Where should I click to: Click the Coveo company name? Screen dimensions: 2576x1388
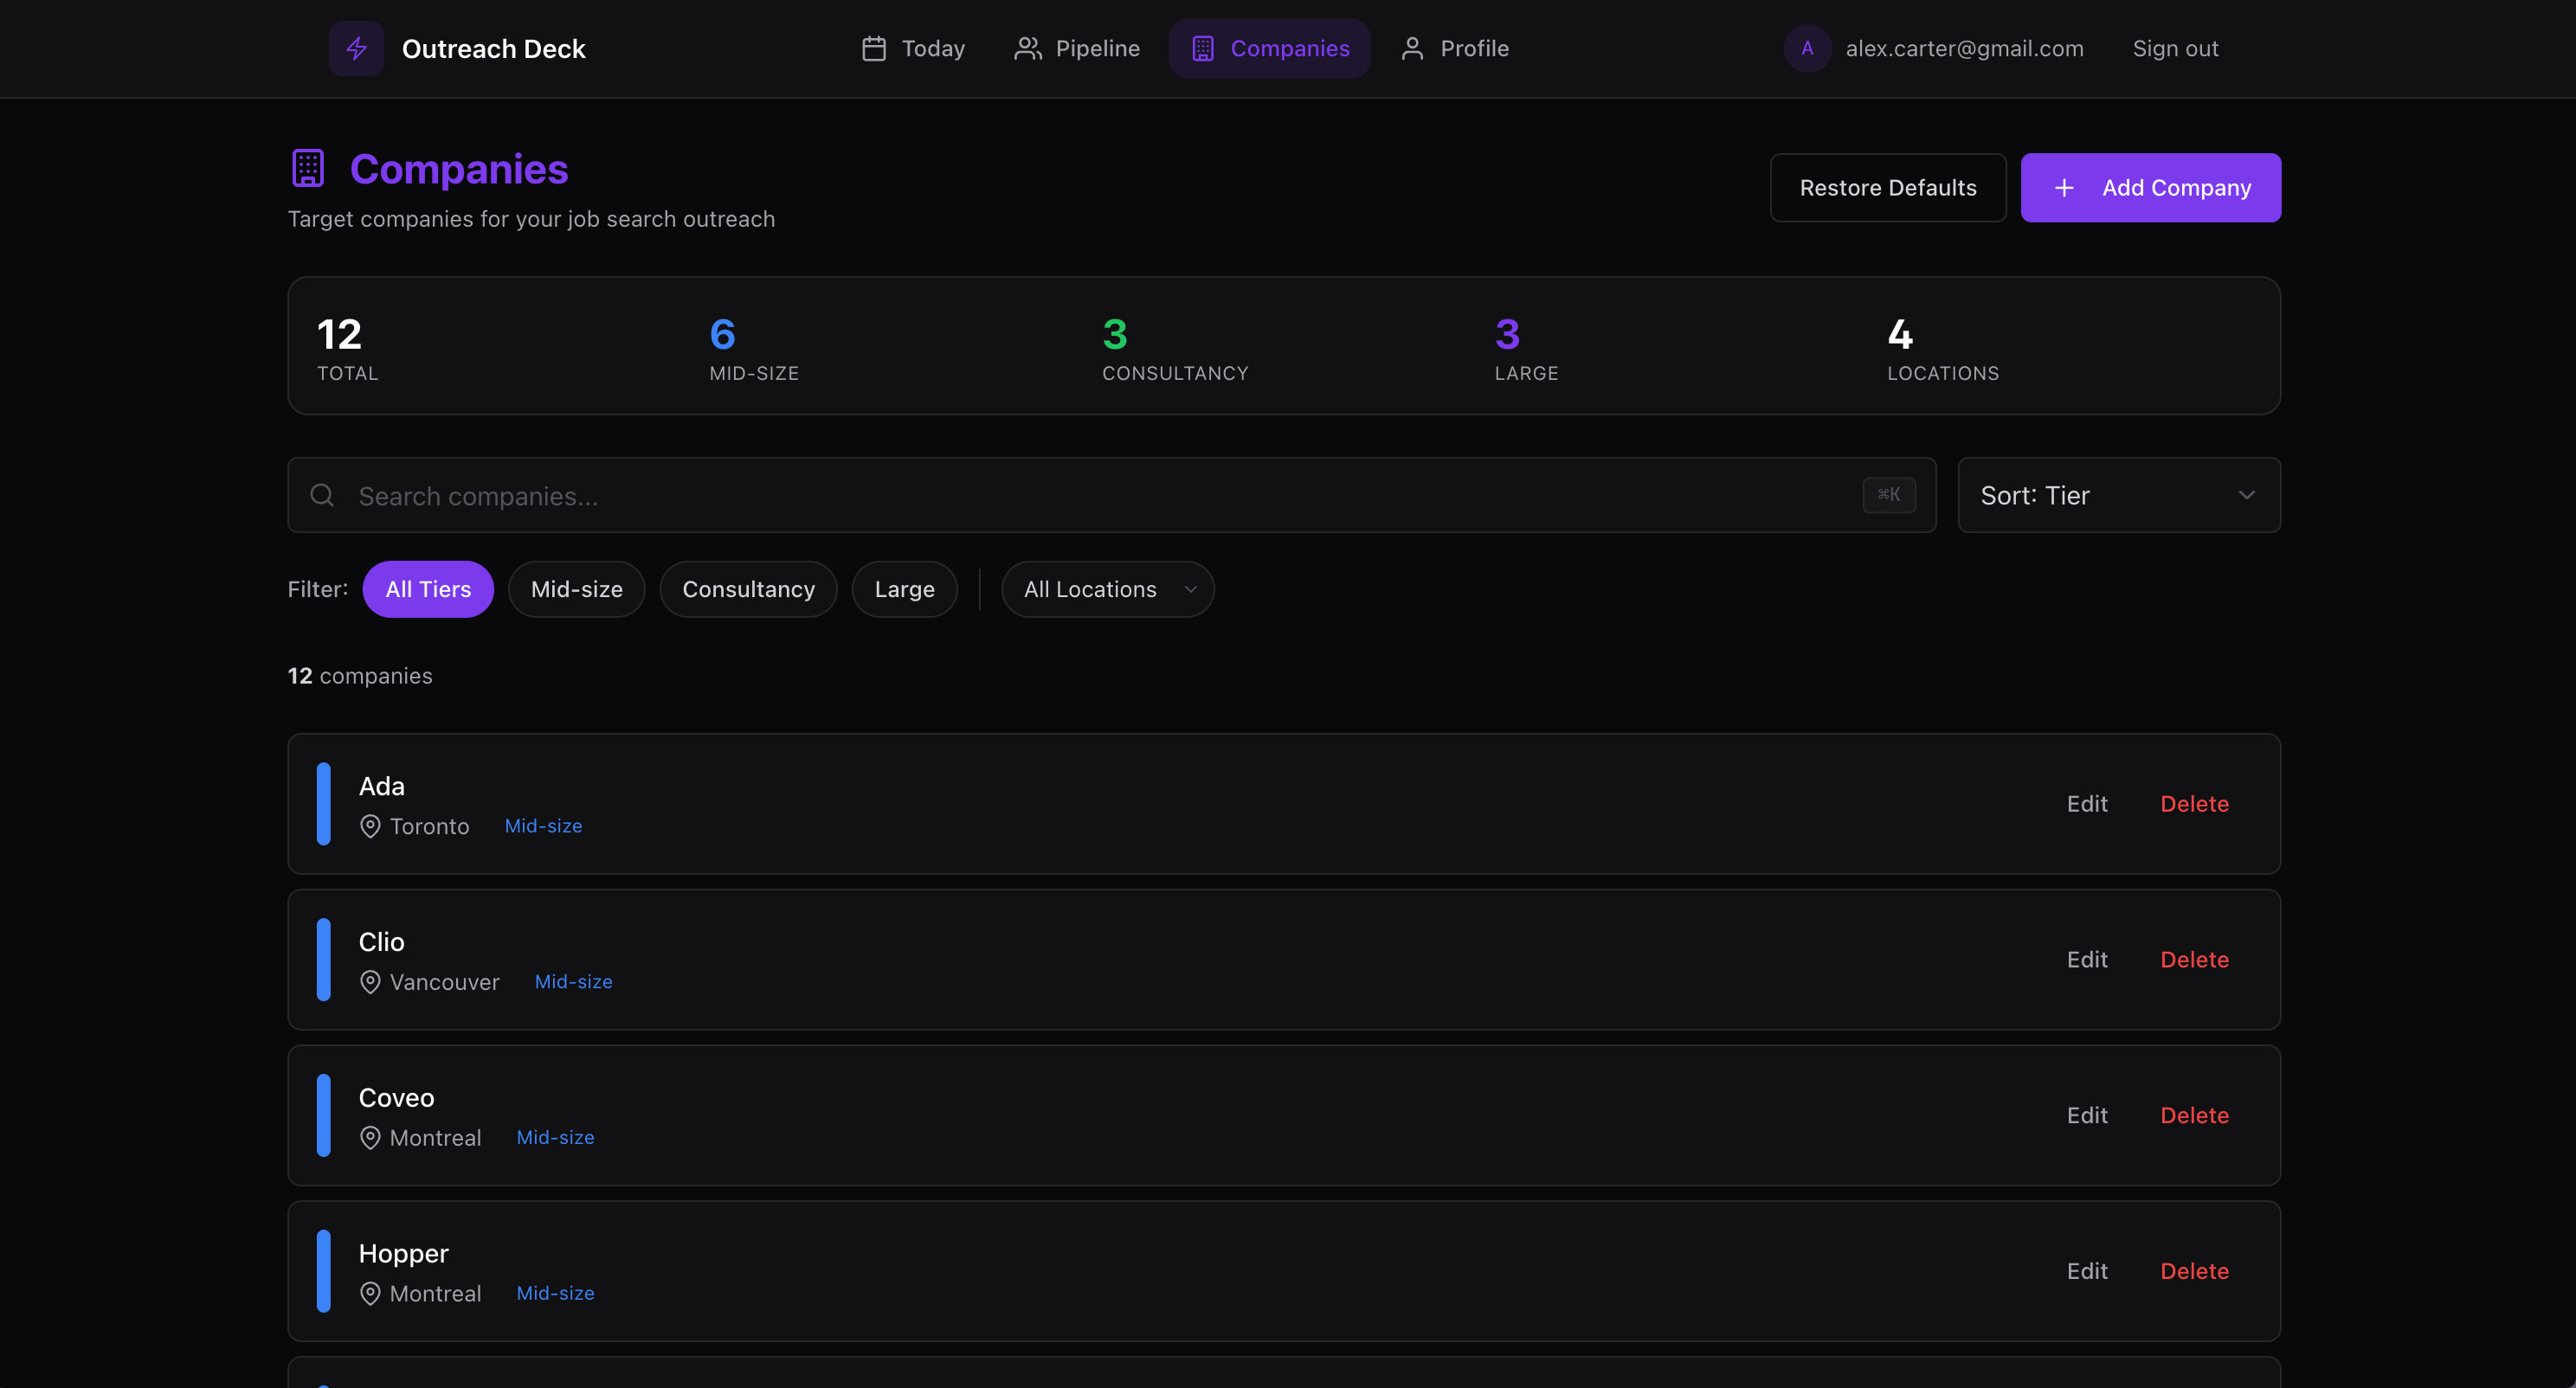pyautogui.click(x=397, y=1098)
